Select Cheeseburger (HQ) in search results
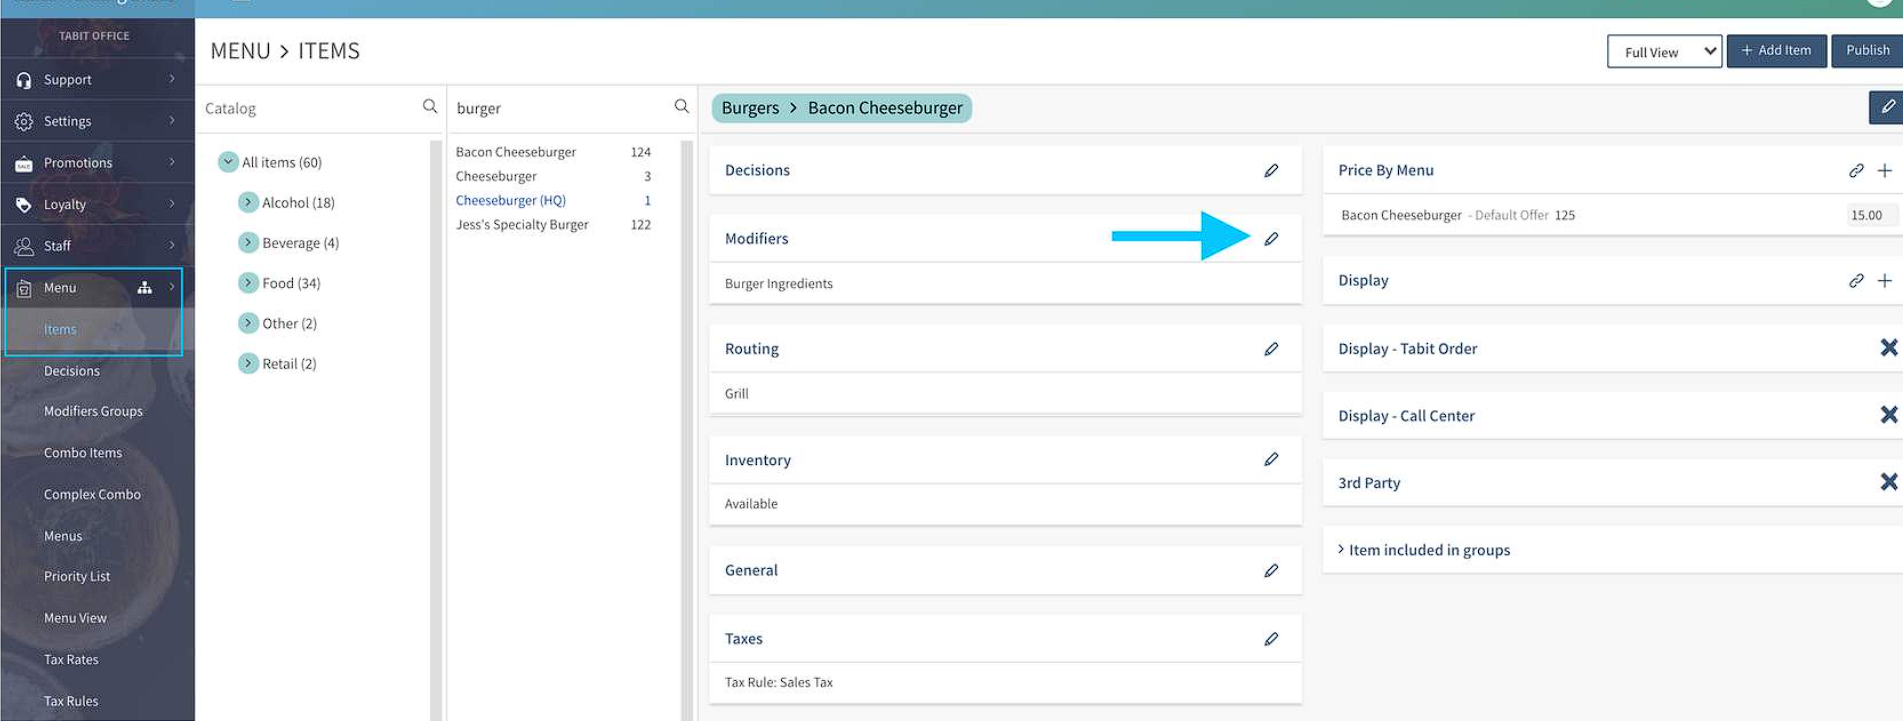 click(511, 201)
